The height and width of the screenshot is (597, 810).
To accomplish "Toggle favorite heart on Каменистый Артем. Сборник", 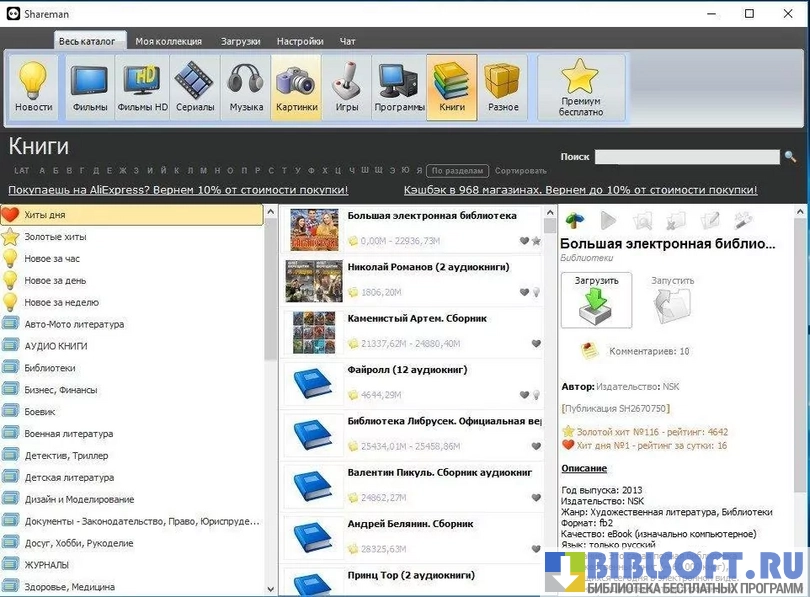I will [536, 344].
